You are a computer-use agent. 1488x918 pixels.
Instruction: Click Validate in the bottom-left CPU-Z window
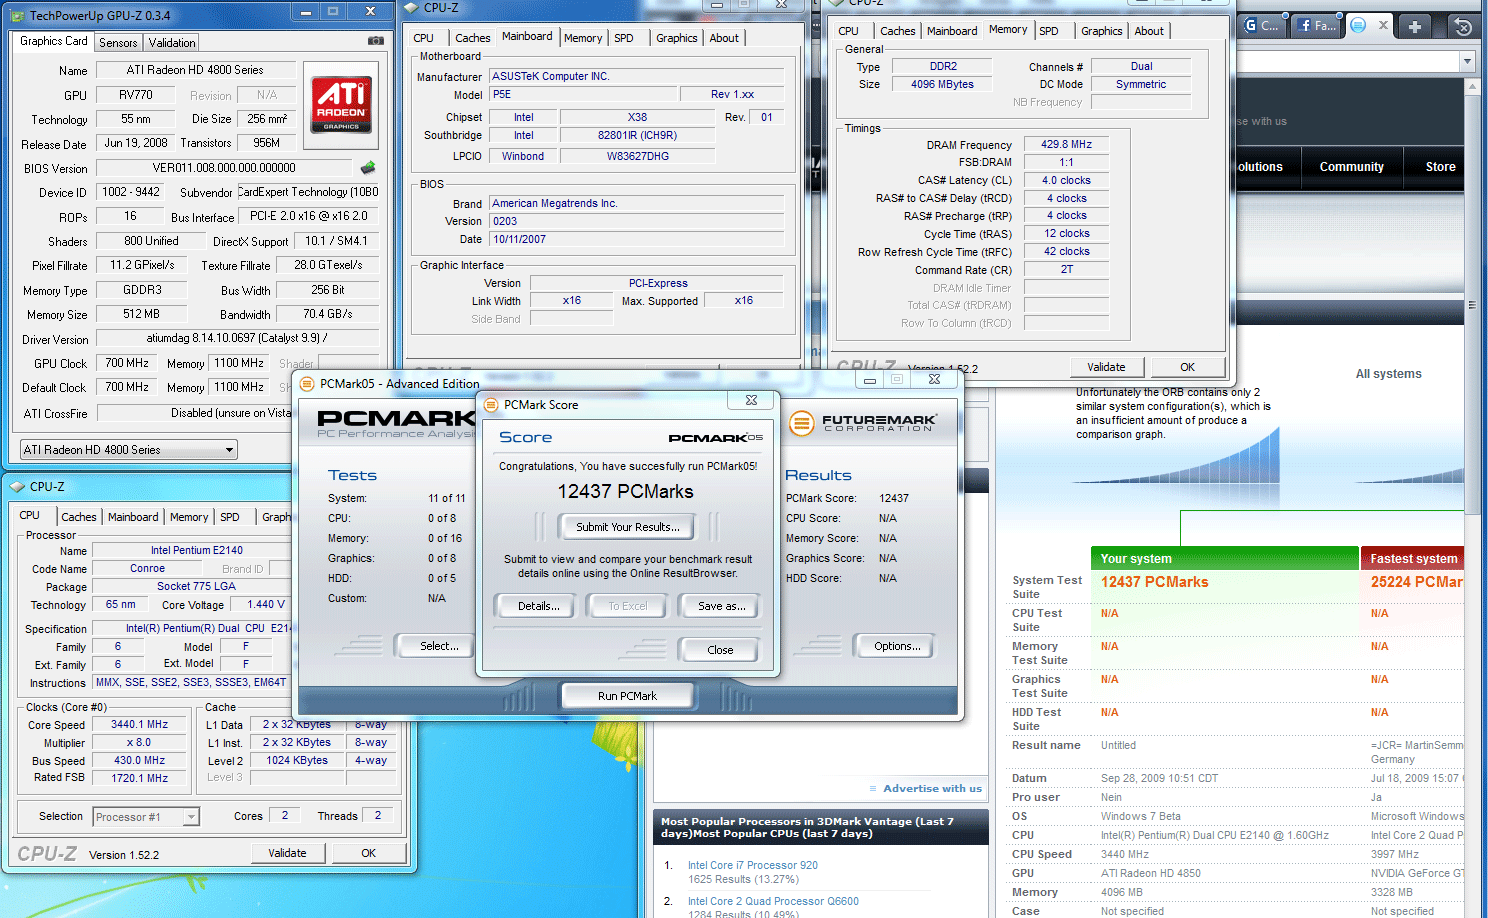tap(287, 853)
